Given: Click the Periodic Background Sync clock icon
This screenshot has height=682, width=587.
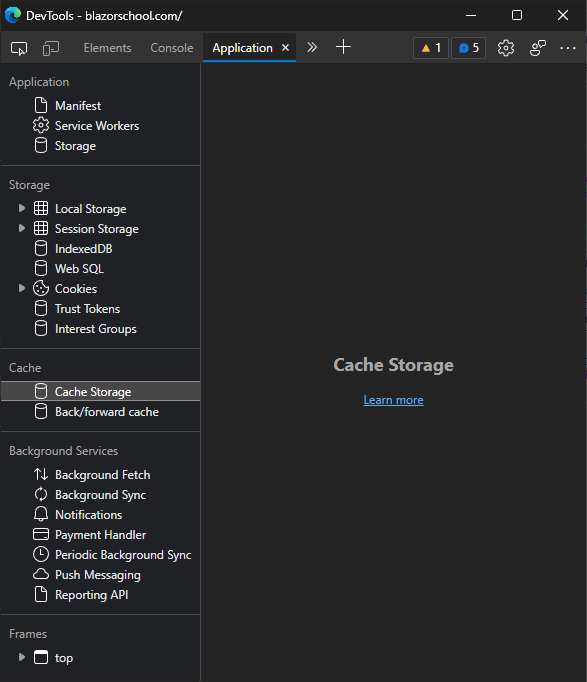Looking at the screenshot, I should 41,555.
